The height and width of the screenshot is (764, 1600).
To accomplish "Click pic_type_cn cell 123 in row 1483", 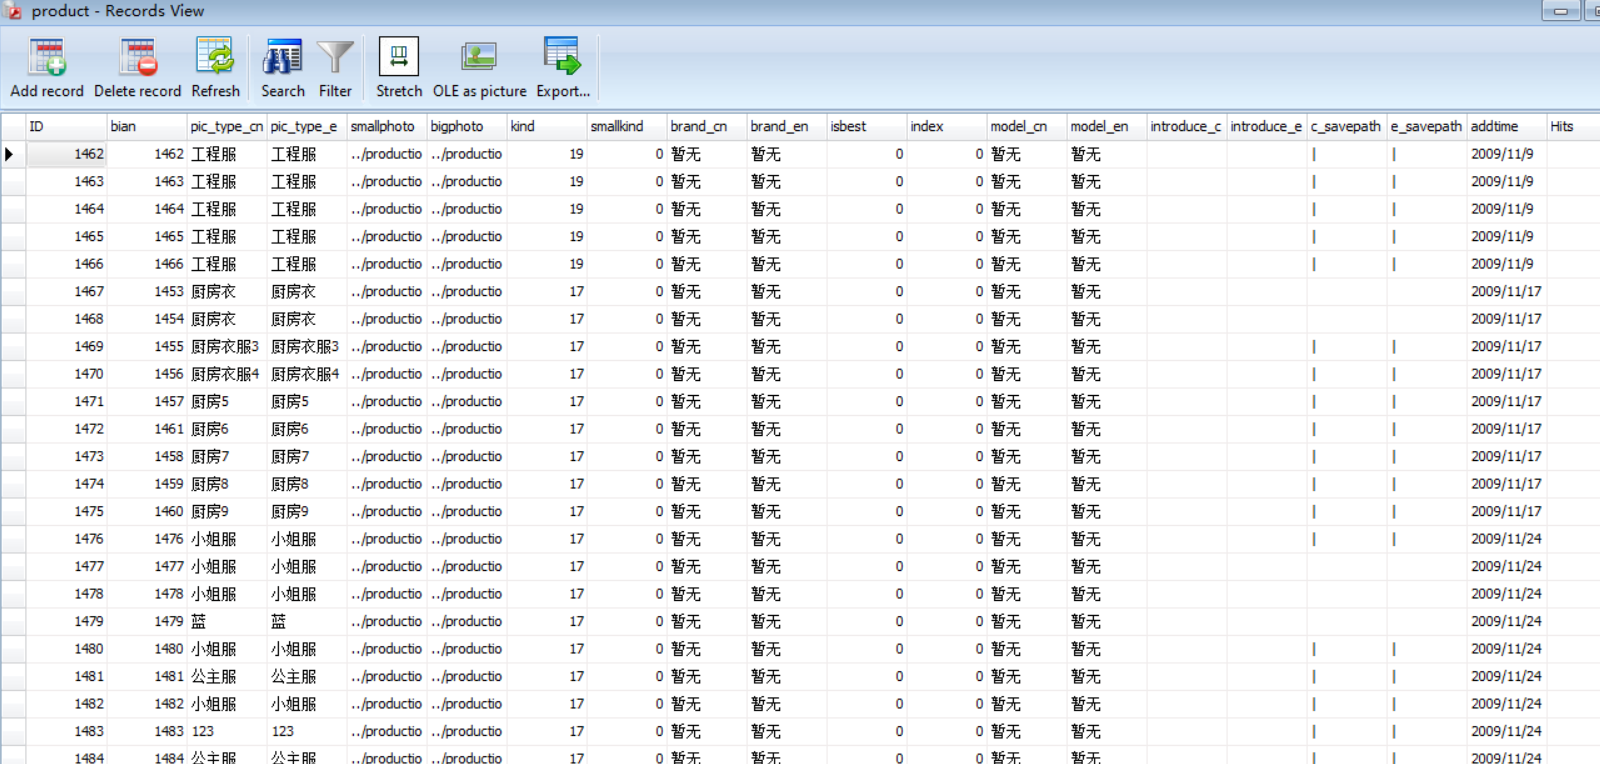I will point(227,732).
